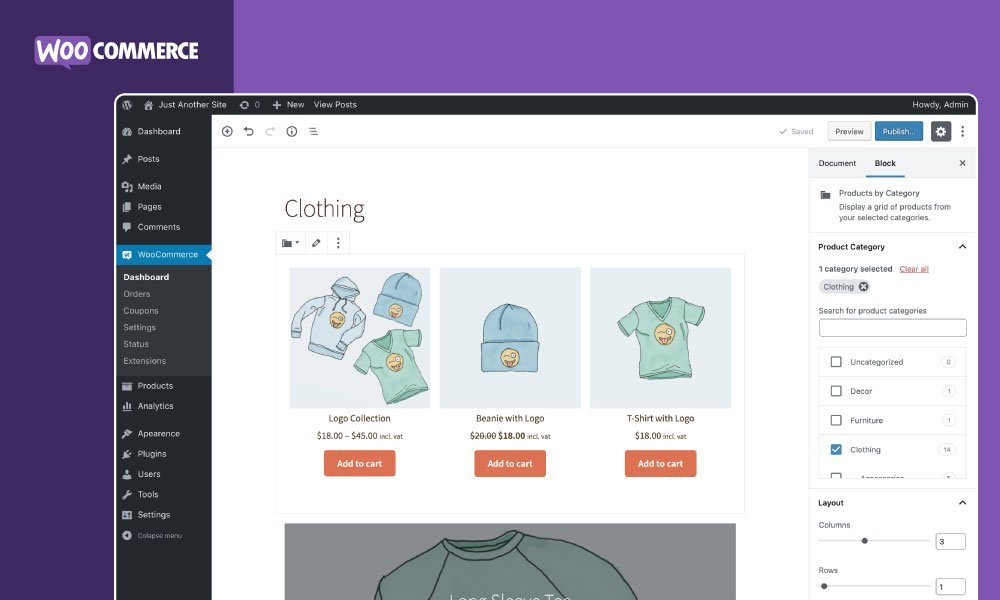The width and height of the screenshot is (1000, 600).
Task: Click the T-Shirt with Logo product image
Action: [x=661, y=338]
